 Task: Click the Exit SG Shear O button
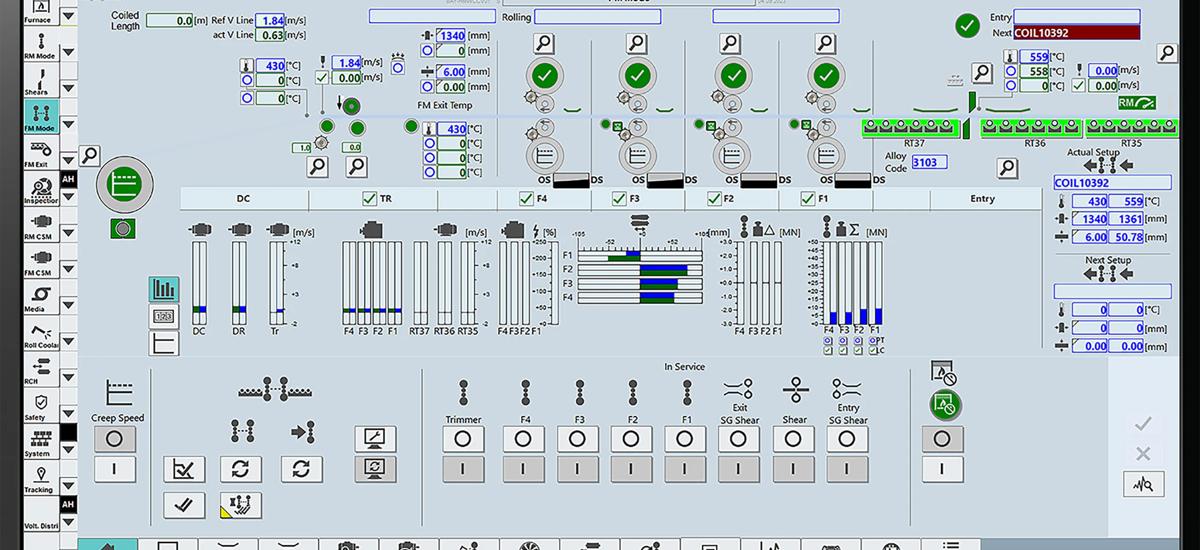point(739,439)
